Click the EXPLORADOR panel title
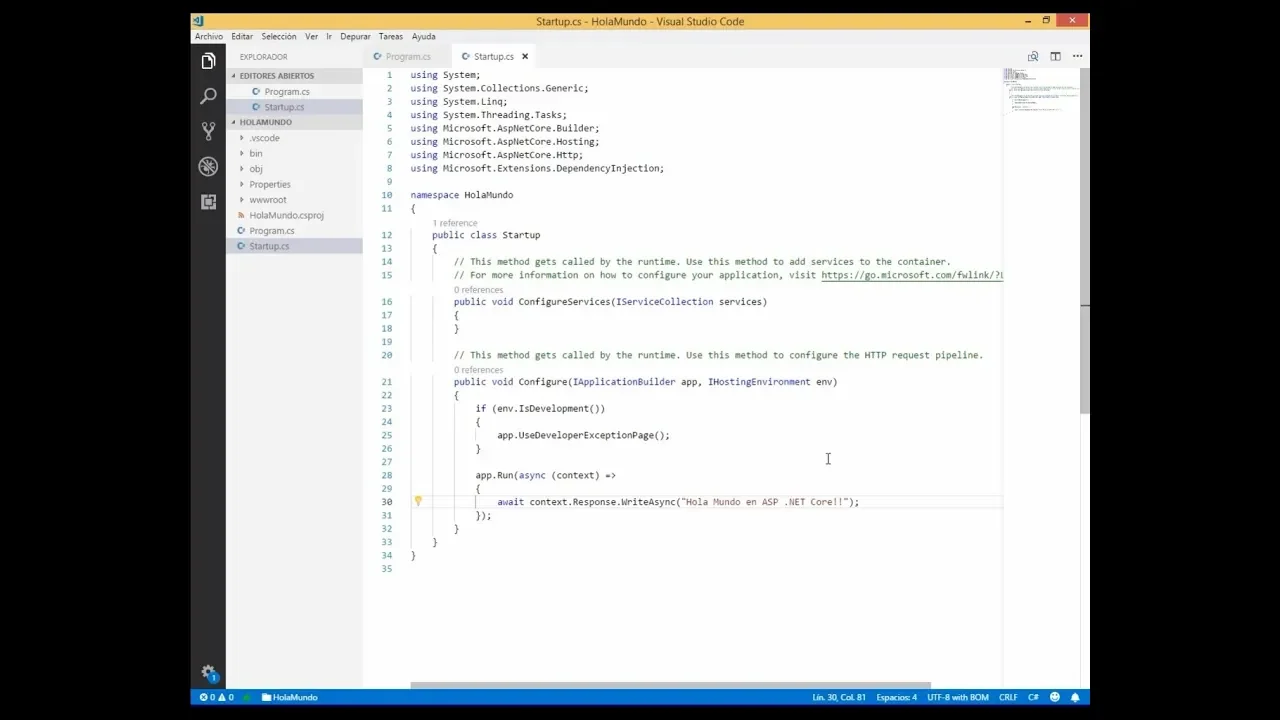Image resolution: width=1280 pixels, height=720 pixels. tap(263, 57)
